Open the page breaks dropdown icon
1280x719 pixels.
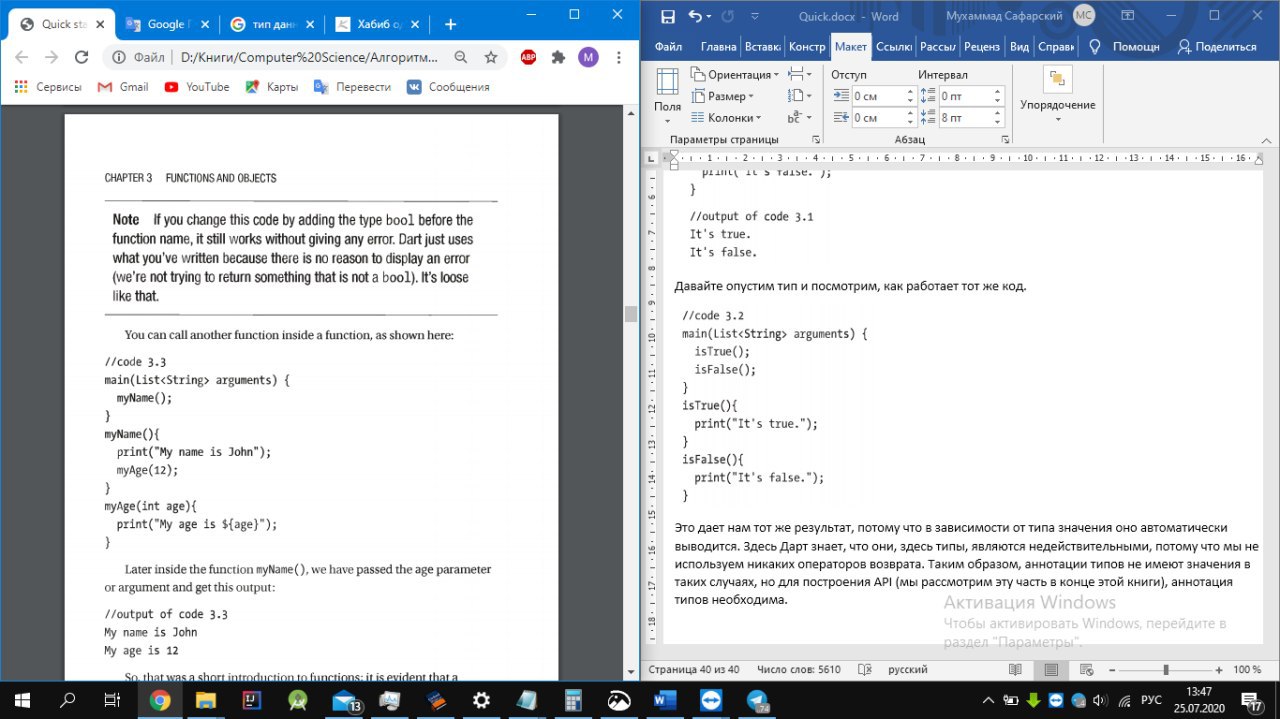[799, 75]
